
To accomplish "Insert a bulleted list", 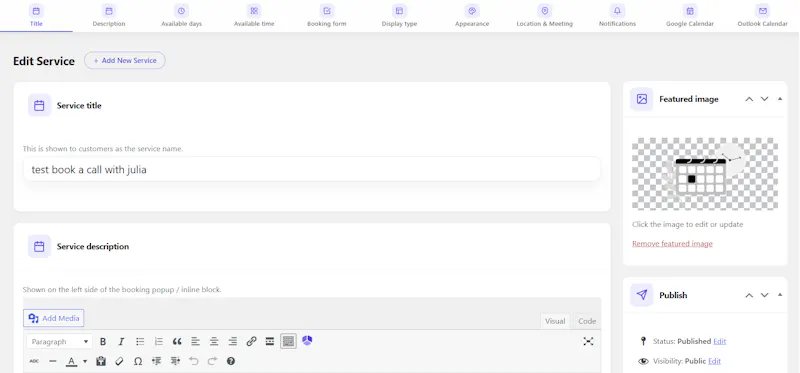I will point(140,341).
